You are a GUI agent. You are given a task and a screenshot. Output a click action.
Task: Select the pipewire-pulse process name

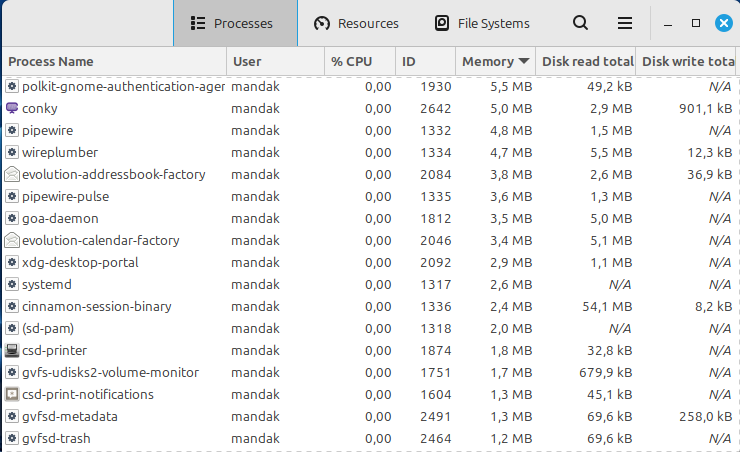coord(66,197)
